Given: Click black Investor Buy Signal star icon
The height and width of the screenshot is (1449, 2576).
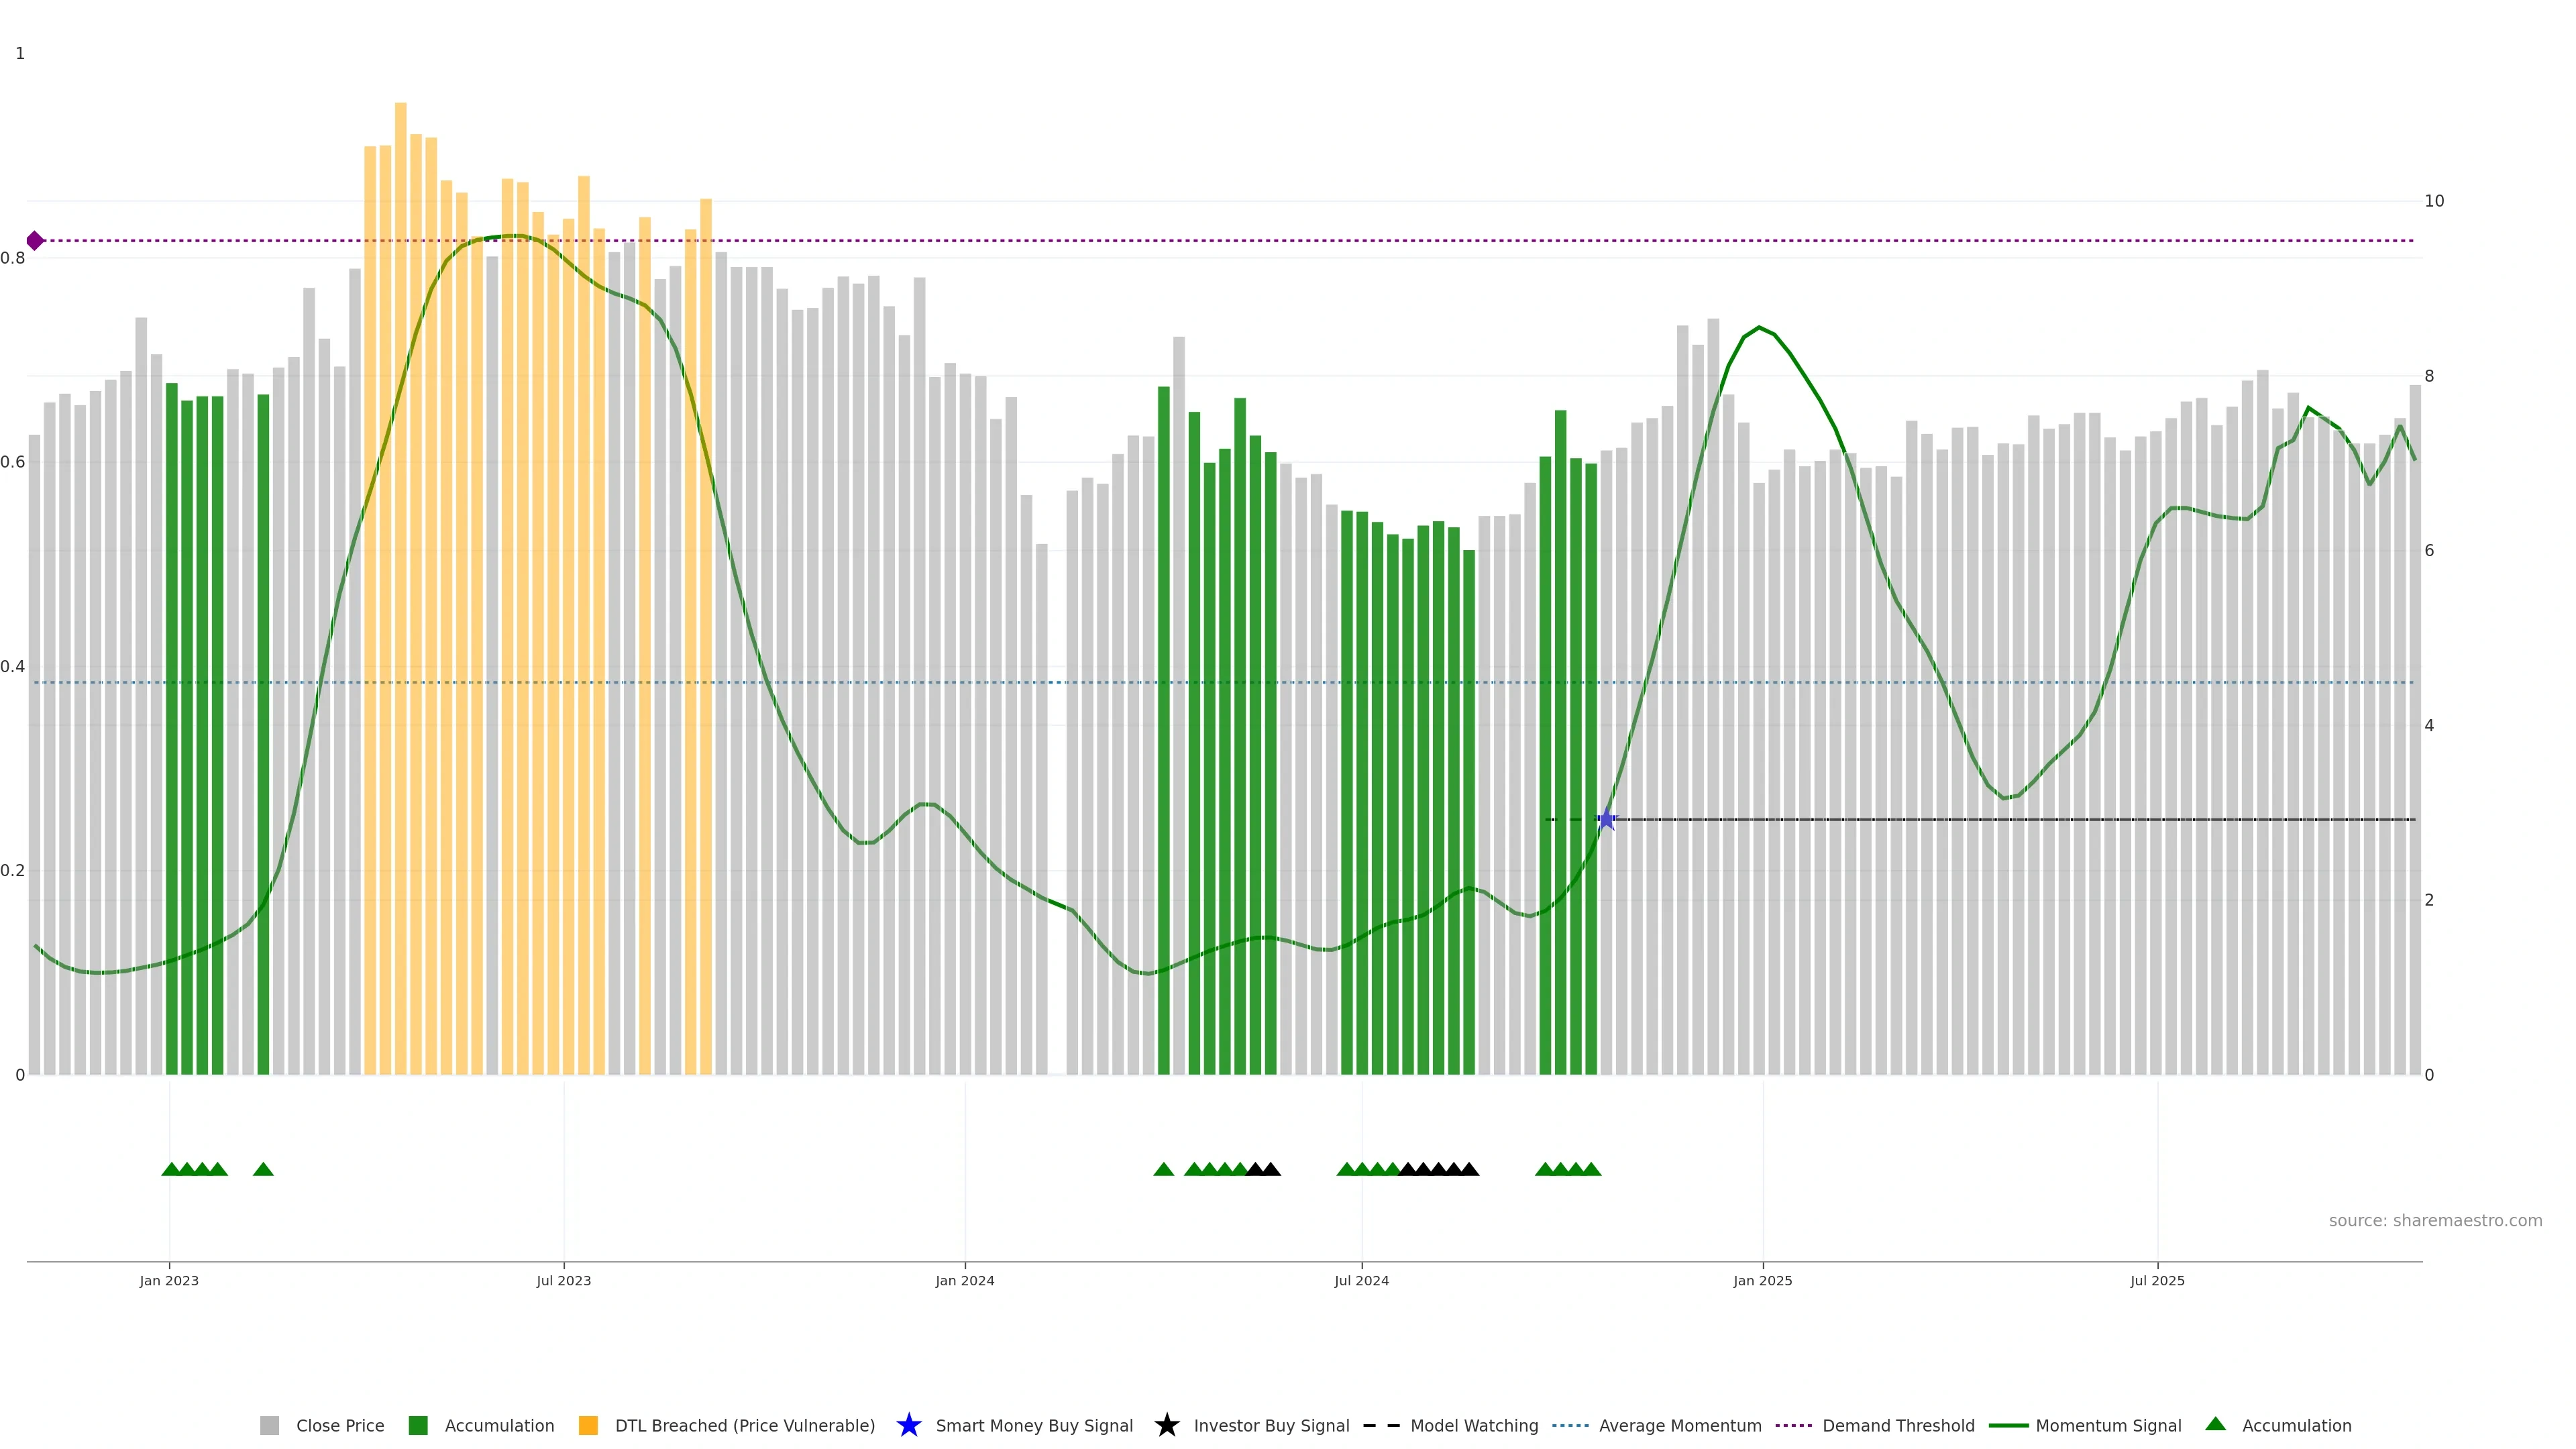Looking at the screenshot, I should click(1166, 1425).
